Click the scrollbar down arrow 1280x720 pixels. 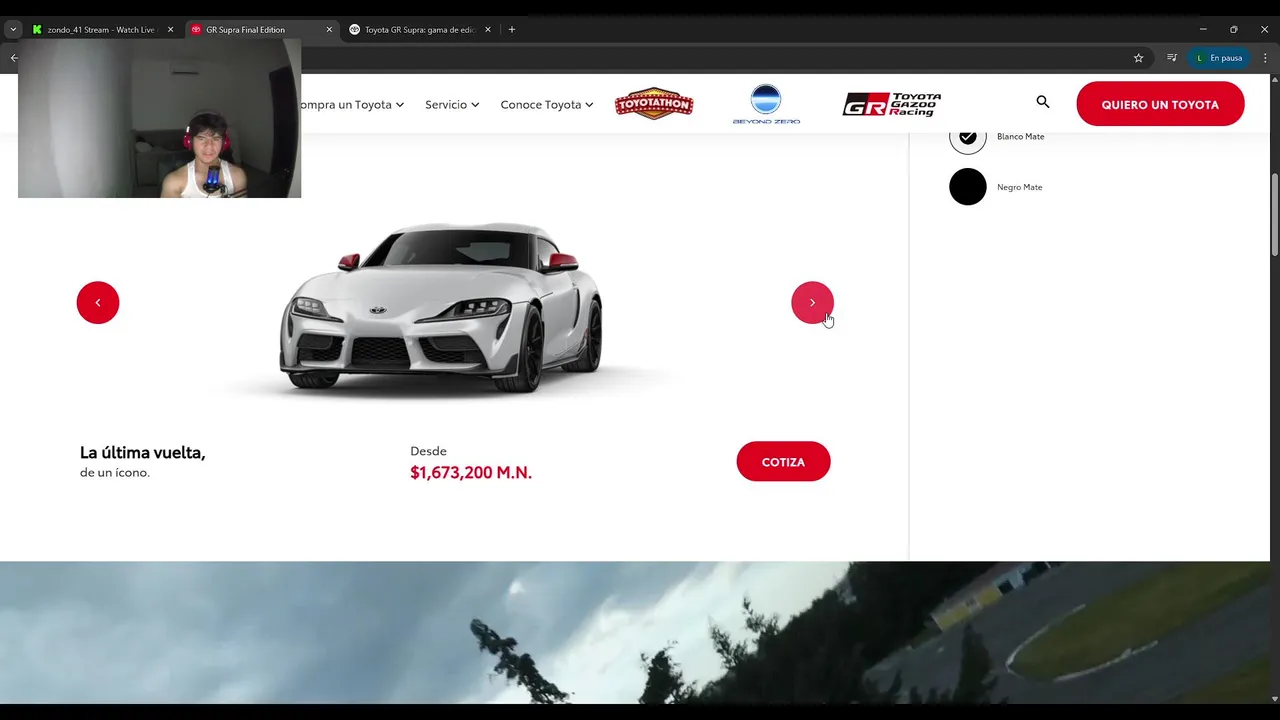pyautogui.click(x=1274, y=699)
